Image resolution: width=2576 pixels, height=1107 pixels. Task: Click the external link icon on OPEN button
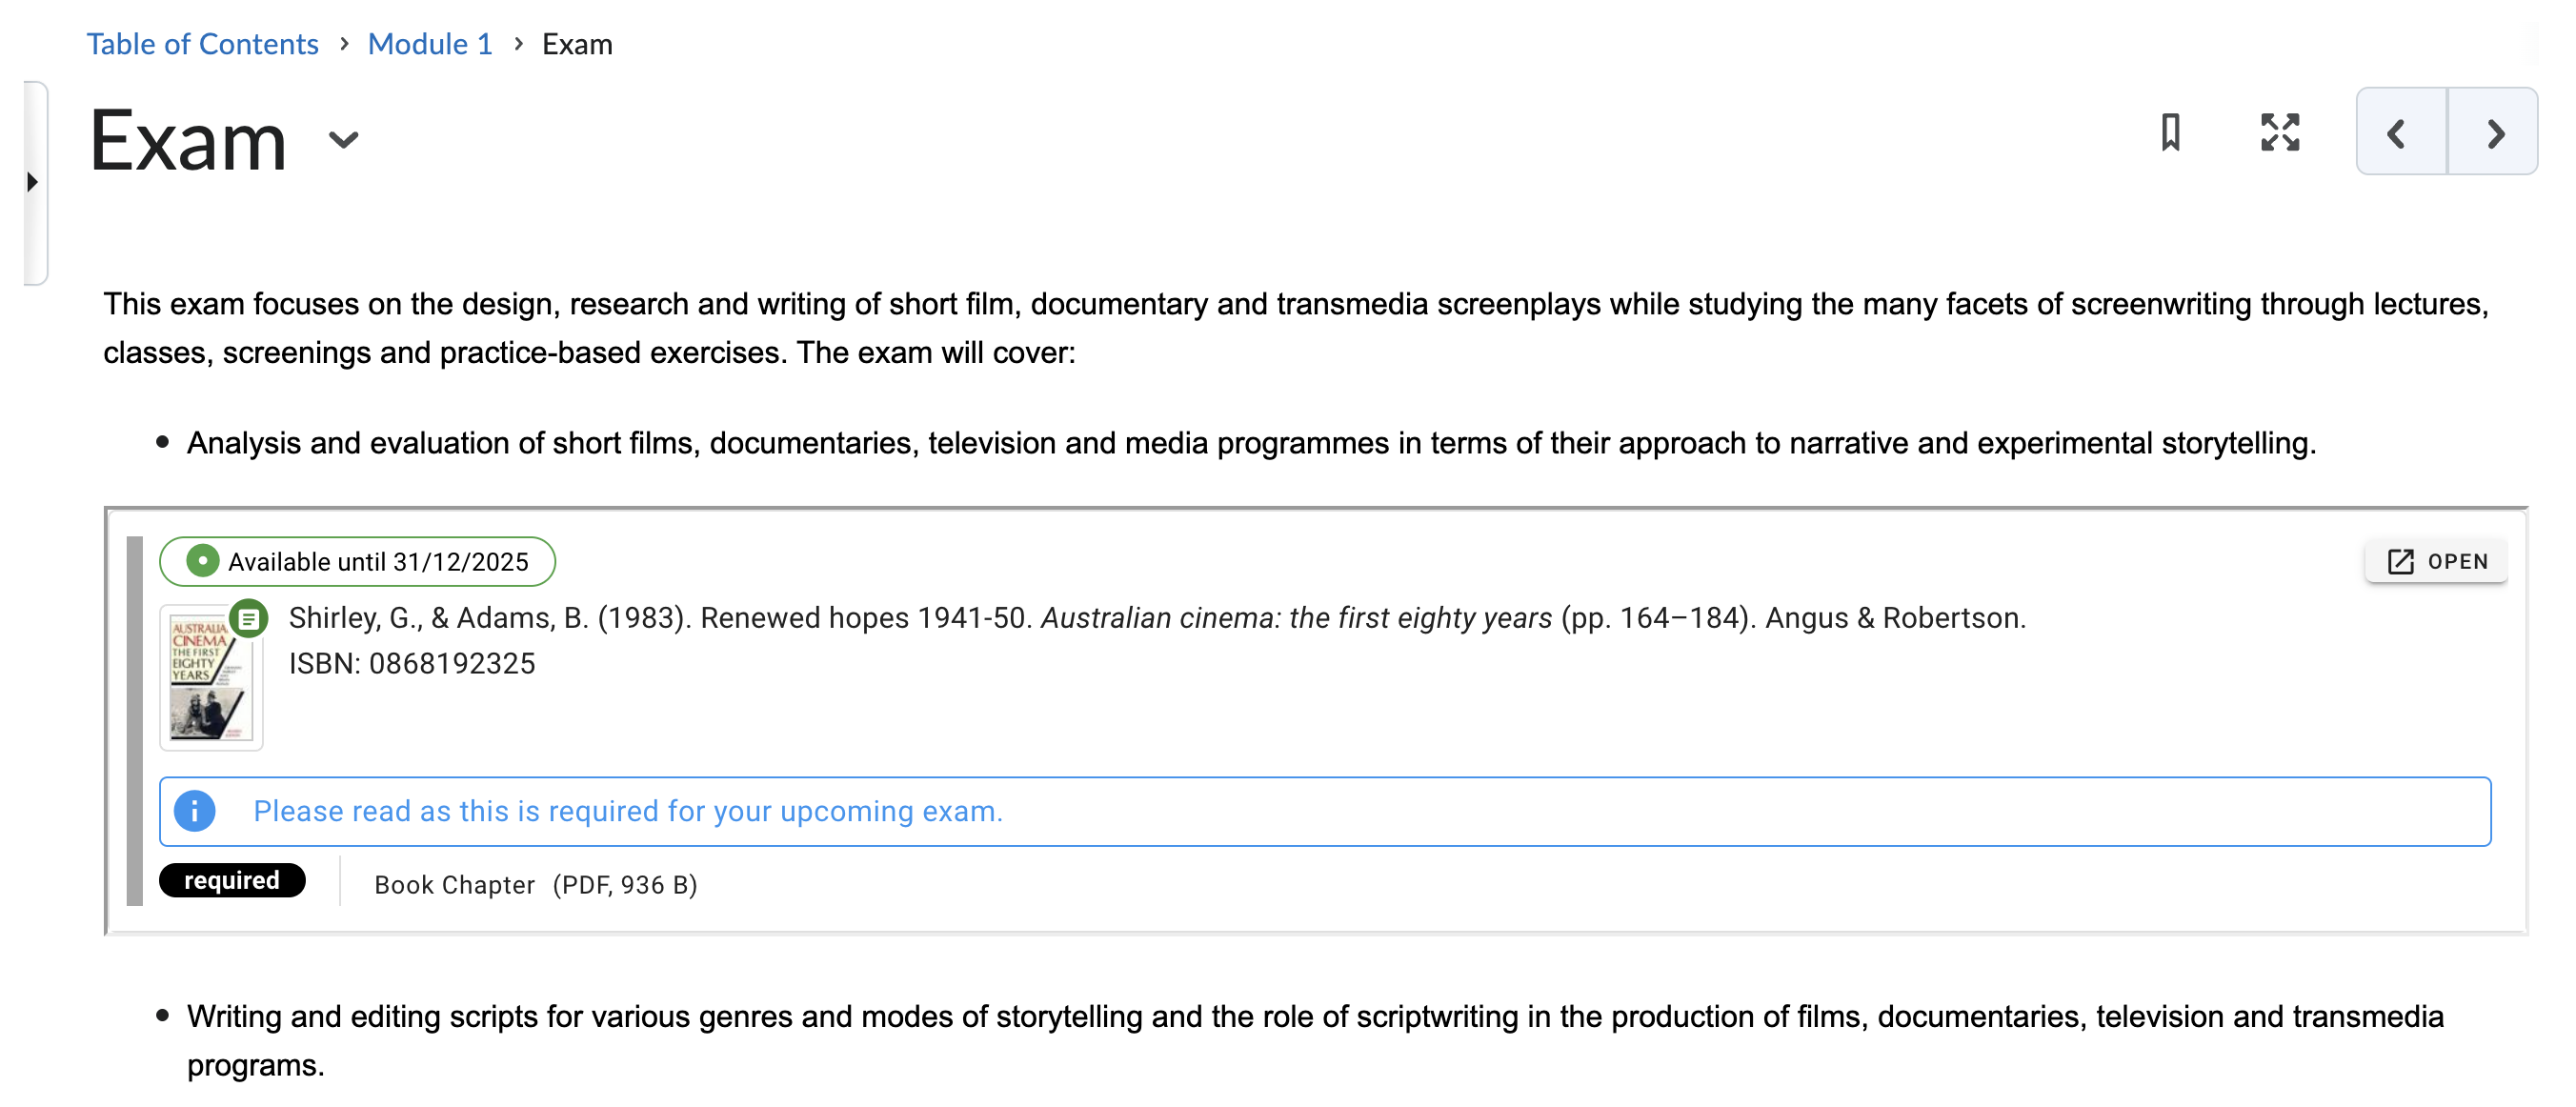tap(2402, 561)
